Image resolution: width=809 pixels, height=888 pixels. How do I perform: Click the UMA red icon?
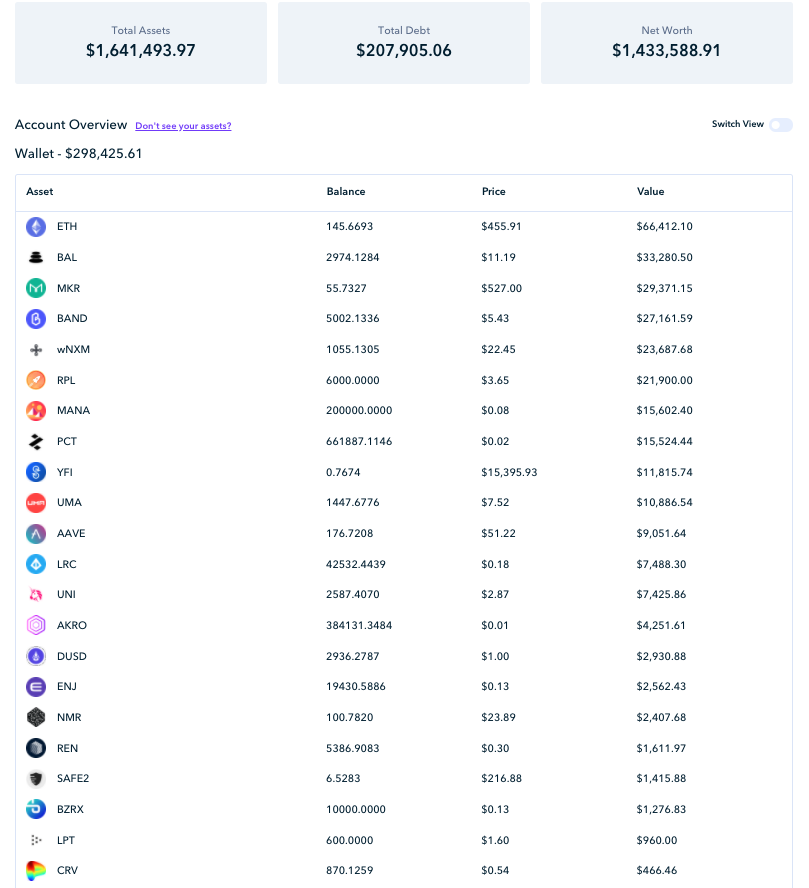point(36,503)
